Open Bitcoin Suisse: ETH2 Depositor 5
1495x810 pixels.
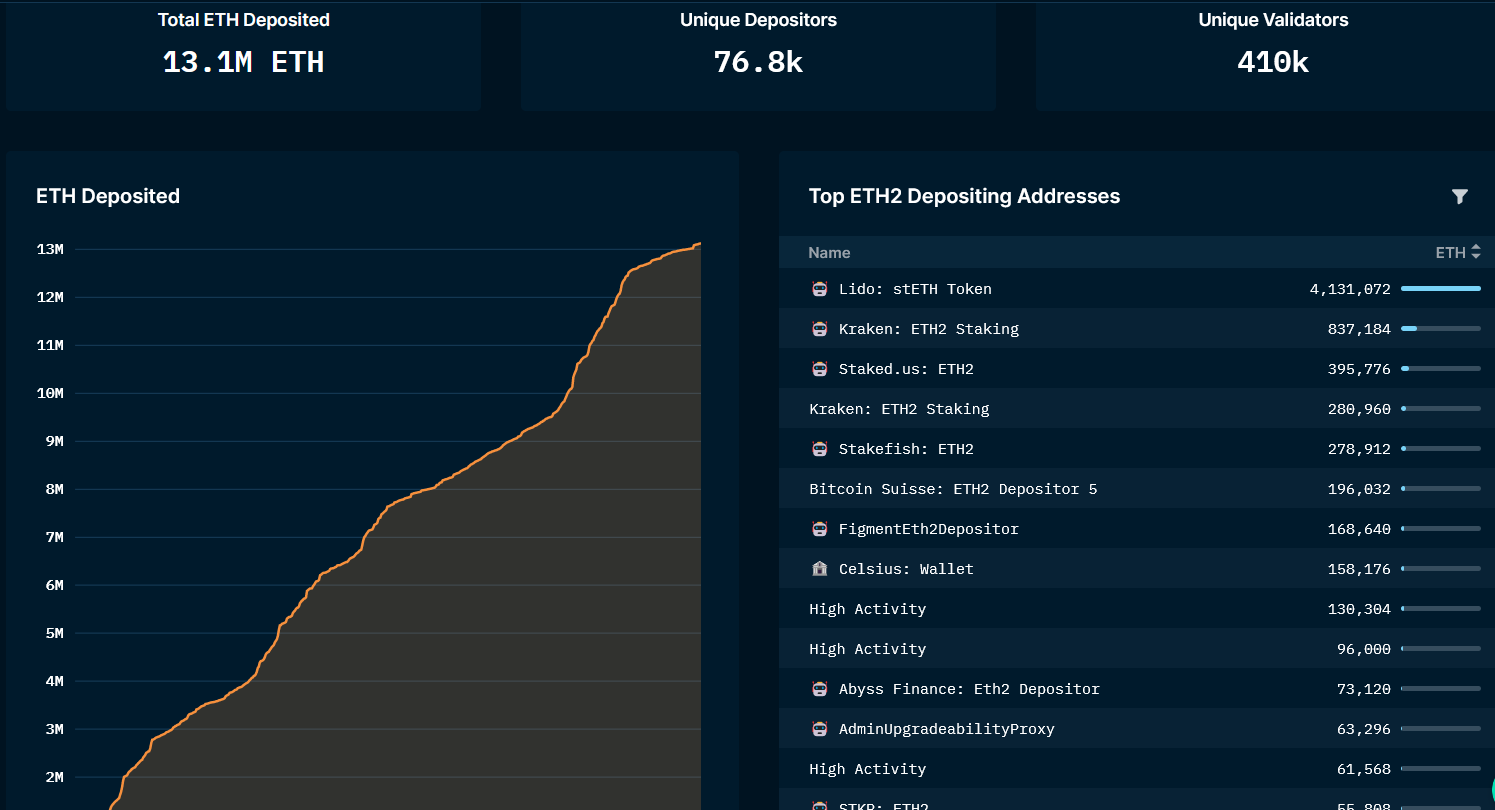953,489
